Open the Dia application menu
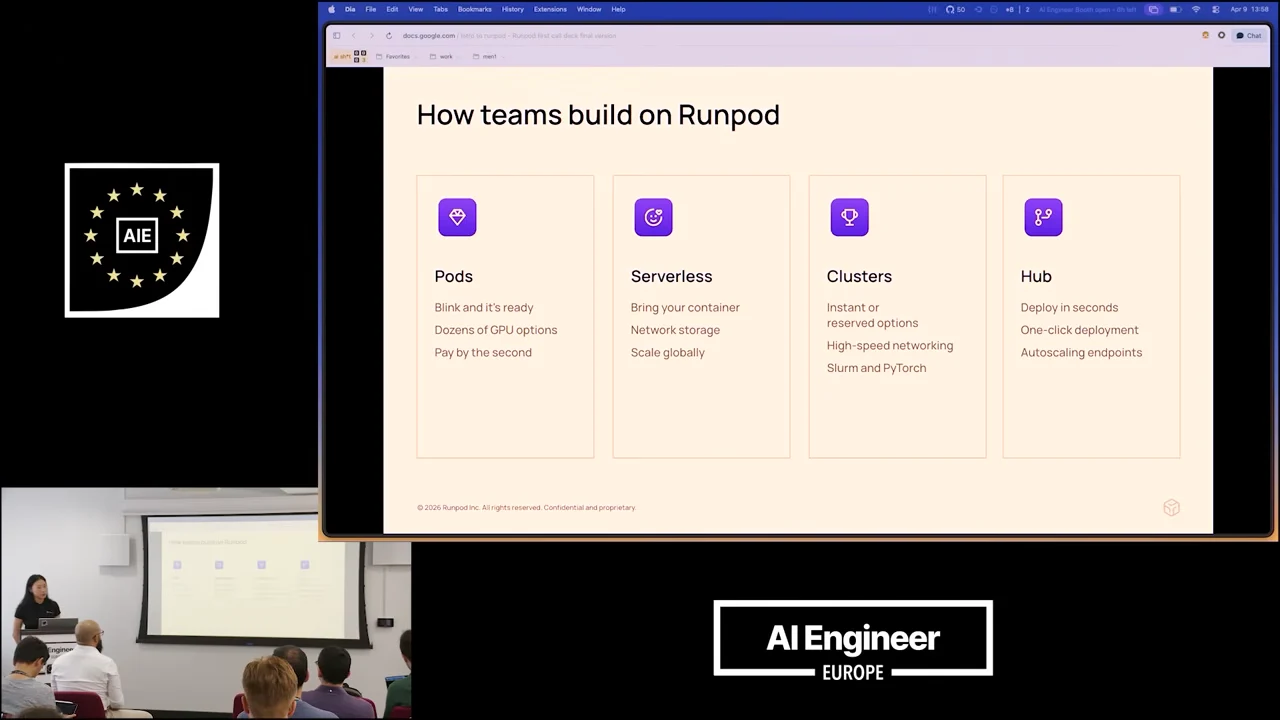 (x=350, y=9)
